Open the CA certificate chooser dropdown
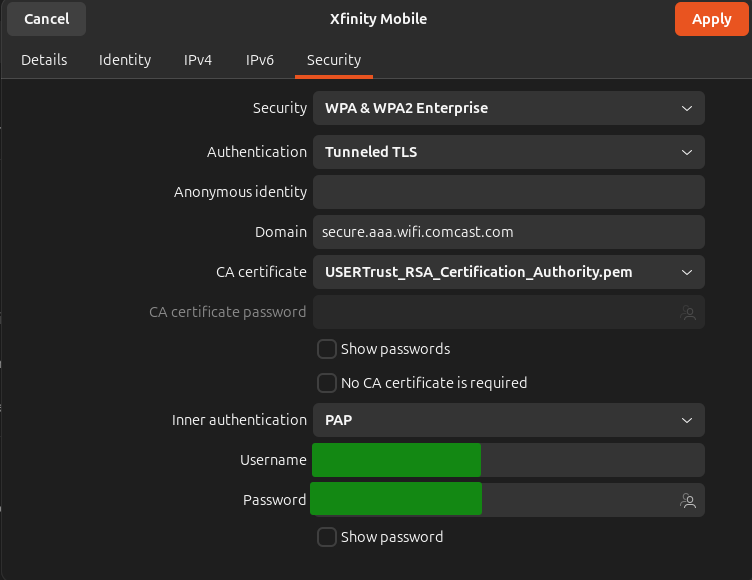This screenshot has width=752, height=580. coord(508,272)
